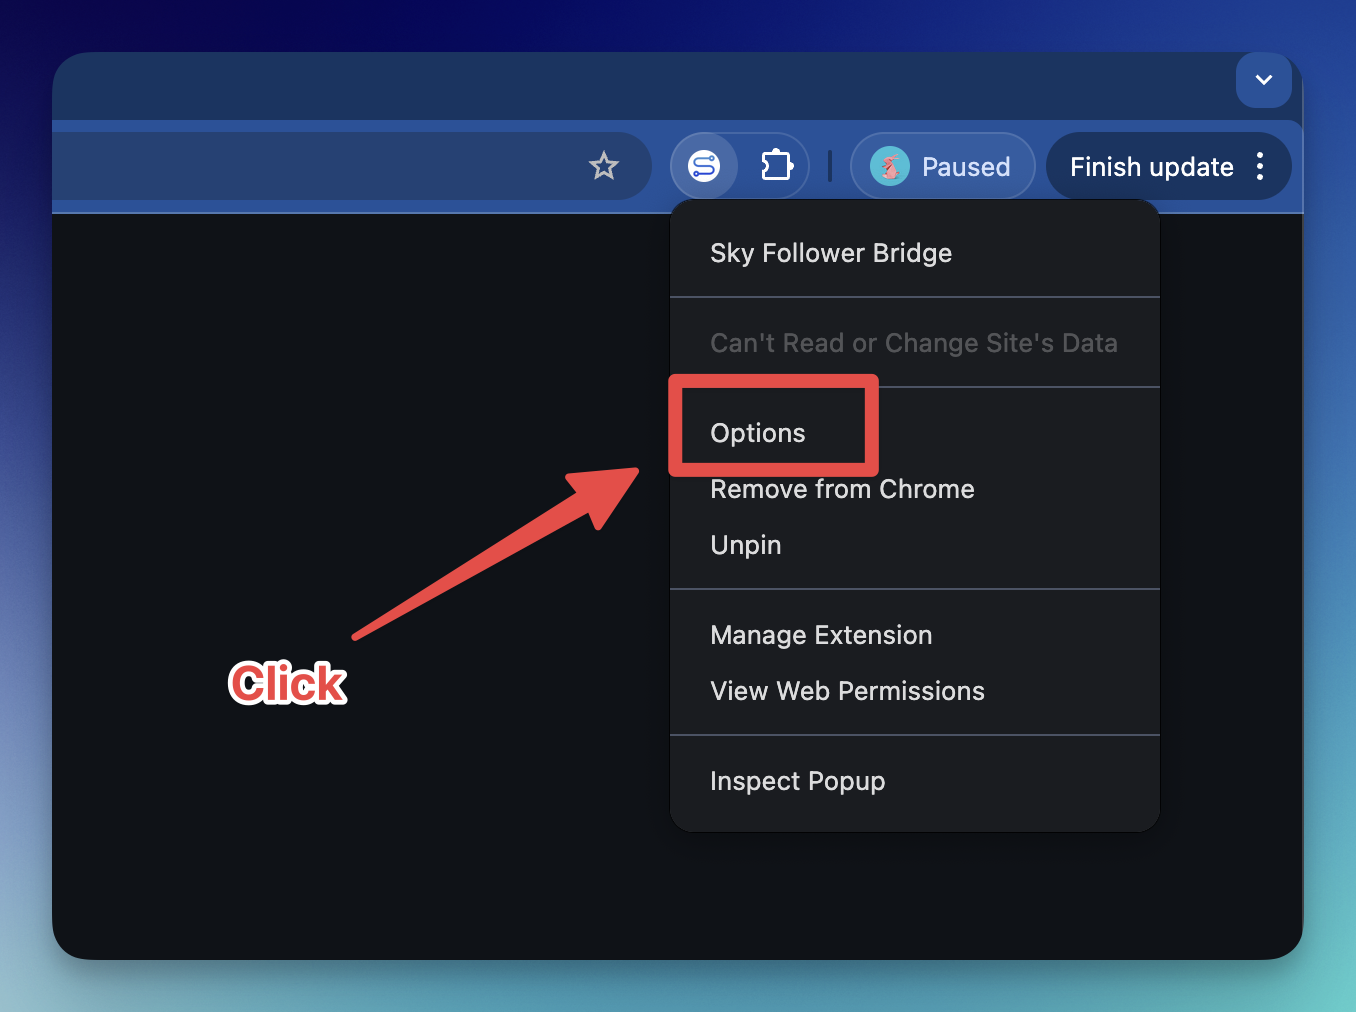Select View Web Permissions
This screenshot has width=1356, height=1012.
tap(847, 691)
